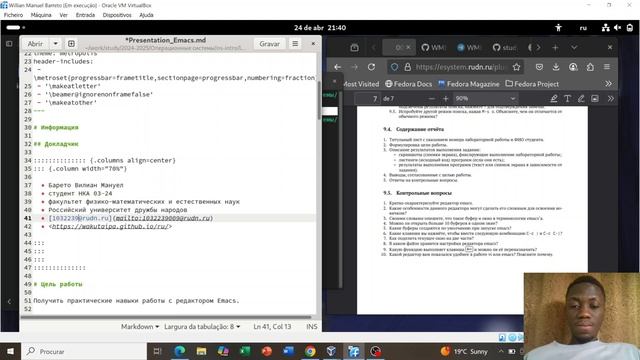Select the PDF highlight tool
This screenshot has width=640, height=360.
click(x=553, y=99)
